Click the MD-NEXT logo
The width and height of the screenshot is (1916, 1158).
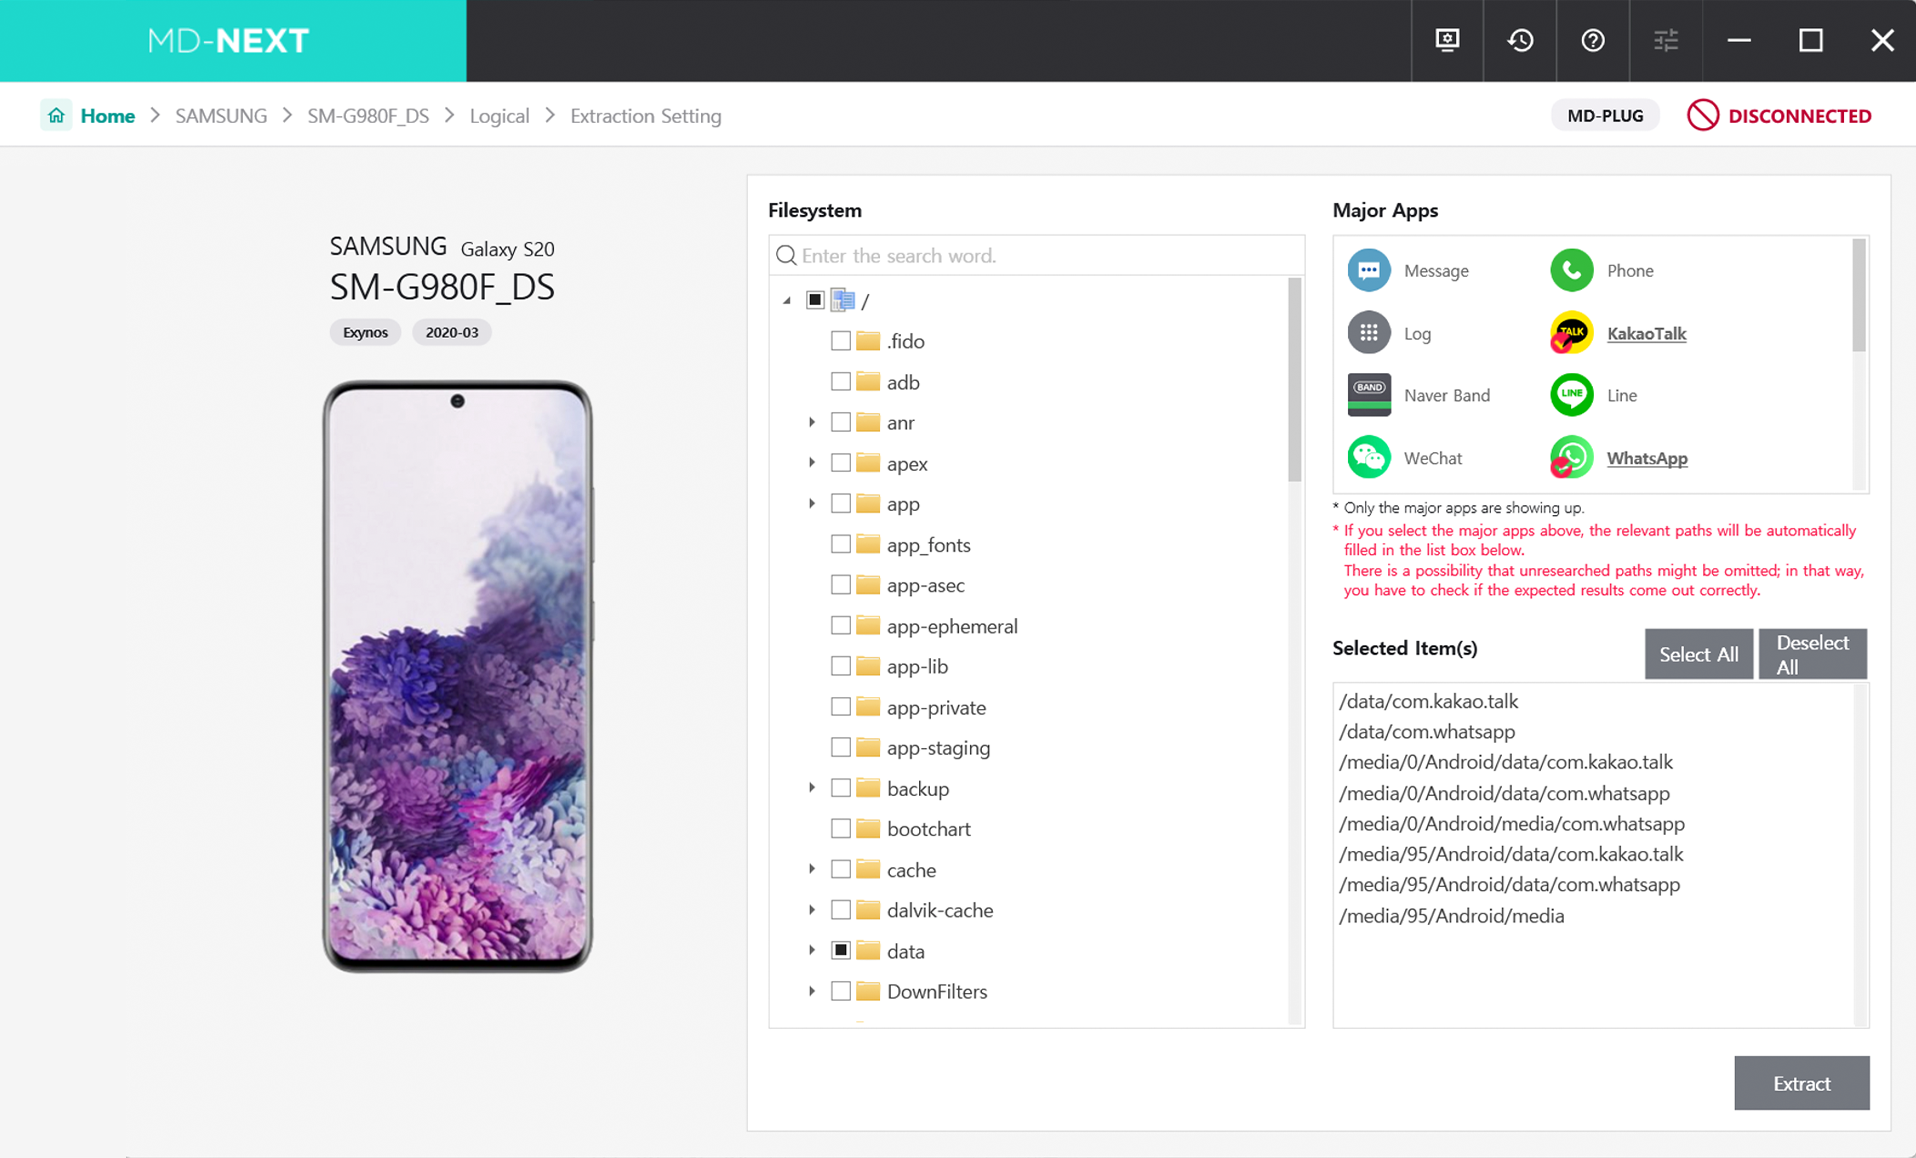[228, 41]
